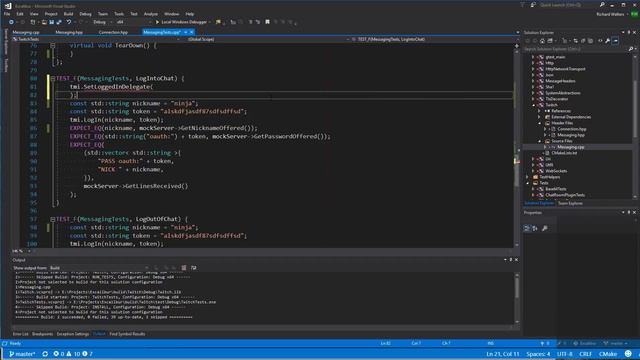Click the Collapse All icon in Solution Explorer
Screen dimensions: 640x360
[583, 41]
